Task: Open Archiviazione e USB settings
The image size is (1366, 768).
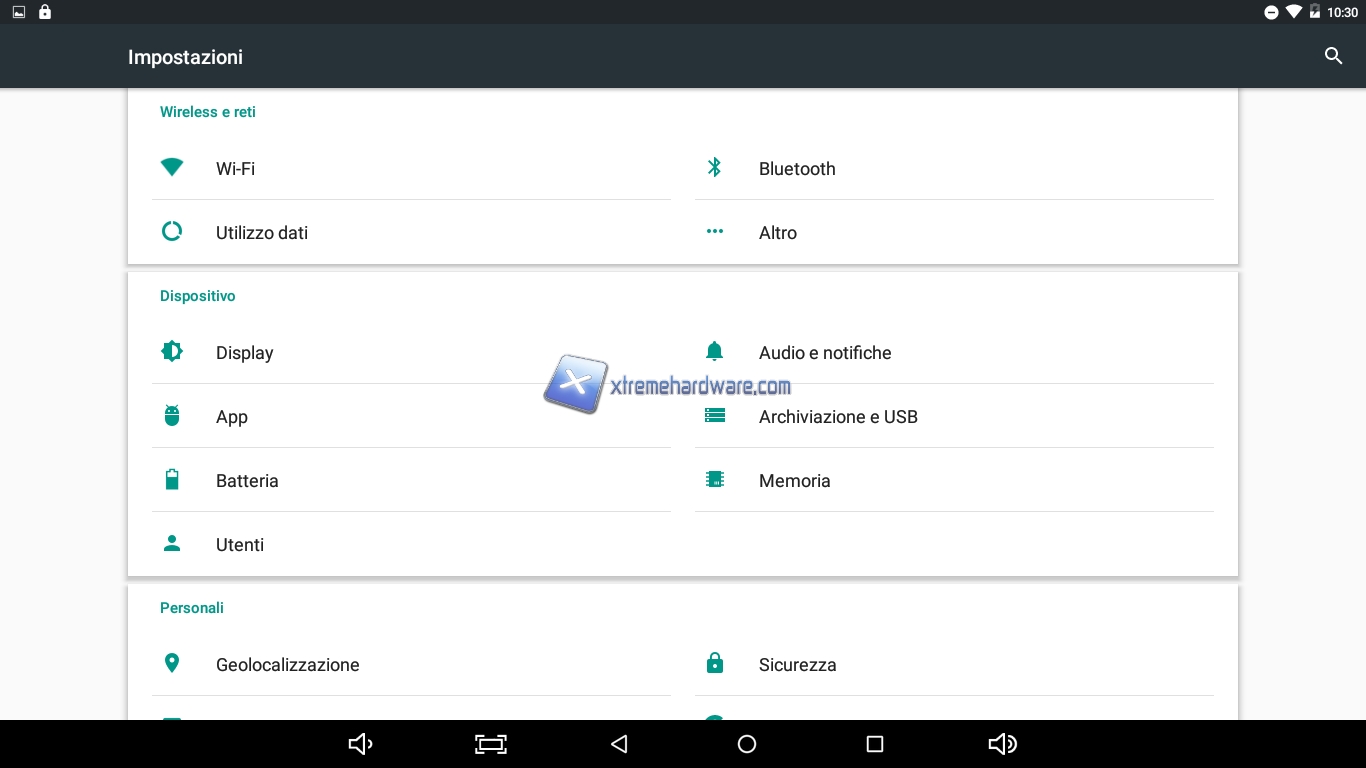Action: [838, 417]
